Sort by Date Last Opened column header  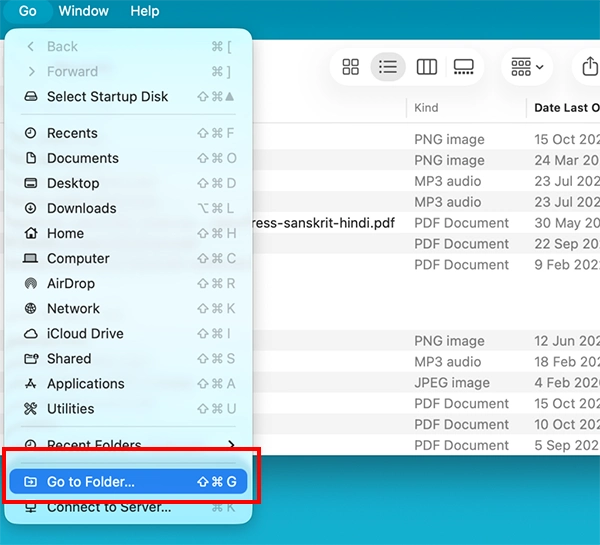(x=567, y=108)
